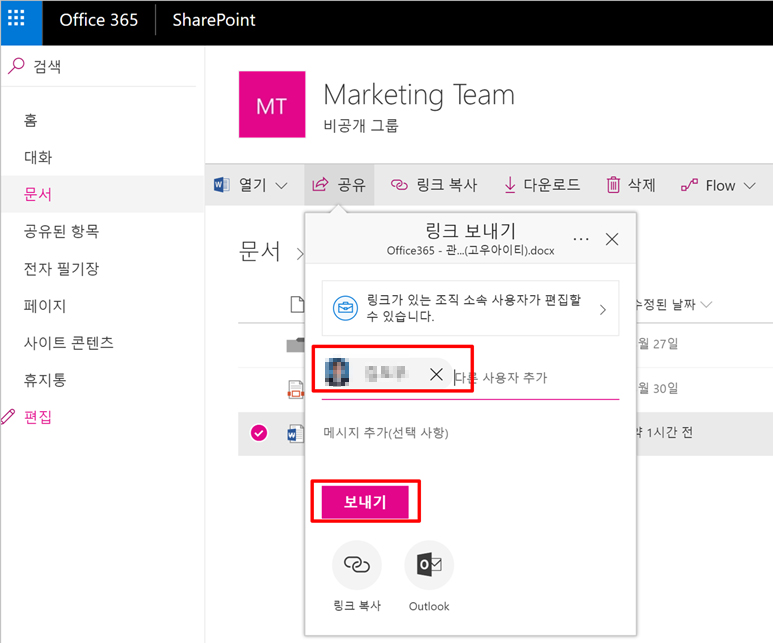Open 사이트 콘텐츠 navigation item

(x=69, y=342)
